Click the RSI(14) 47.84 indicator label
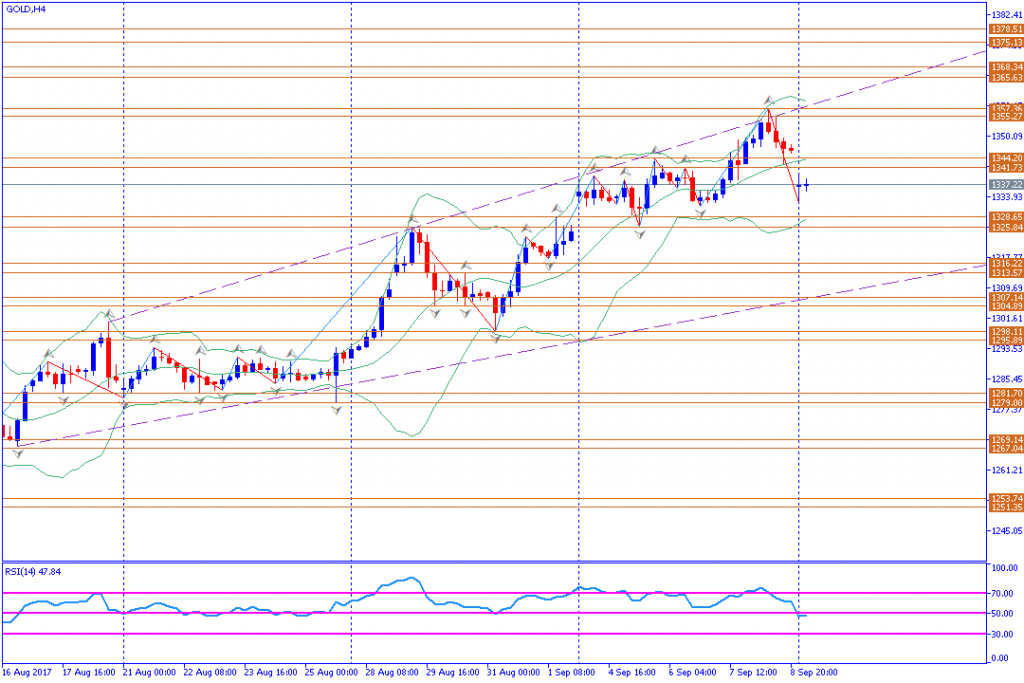Screen dimensions: 1024x683 (33, 571)
